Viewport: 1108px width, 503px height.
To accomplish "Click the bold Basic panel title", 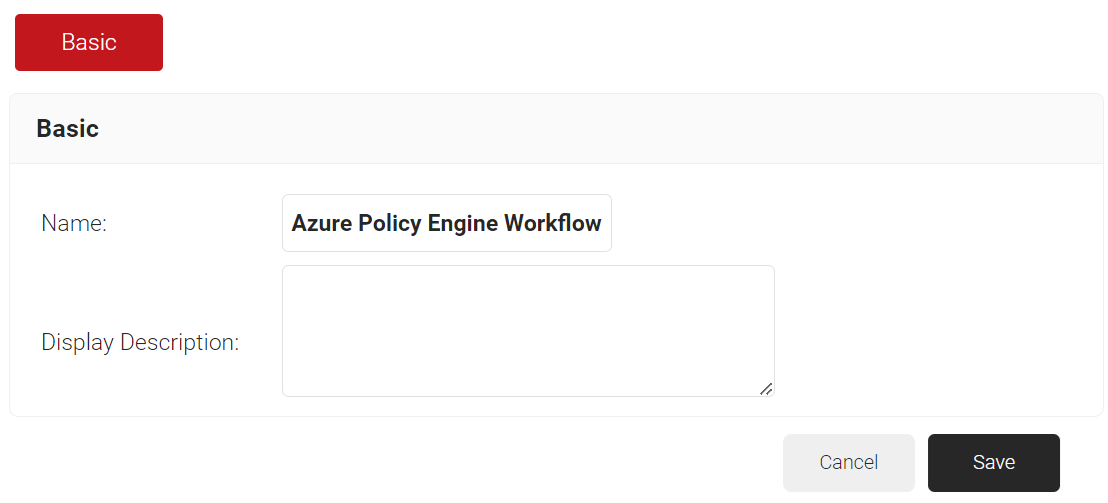I will click(x=67, y=128).
